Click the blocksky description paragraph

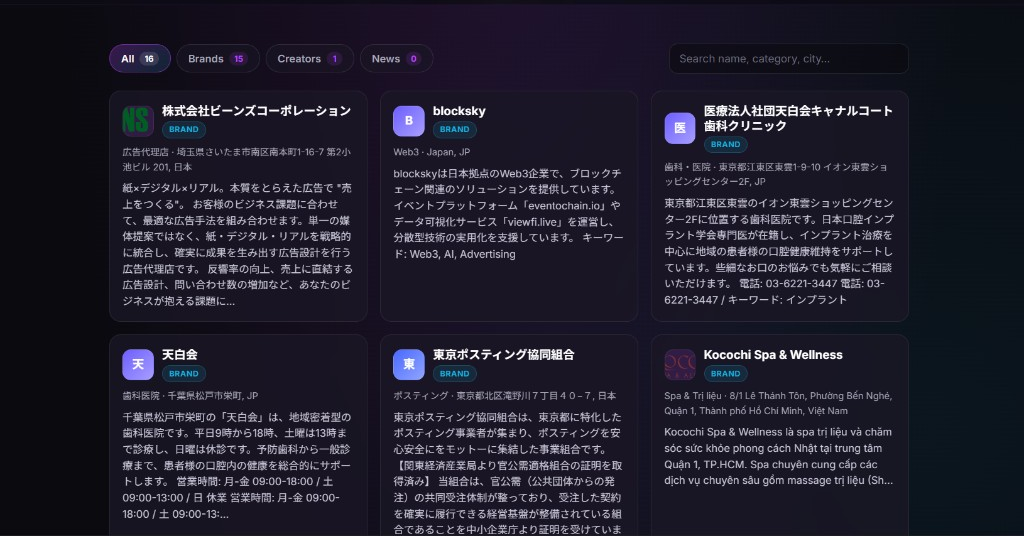508,213
